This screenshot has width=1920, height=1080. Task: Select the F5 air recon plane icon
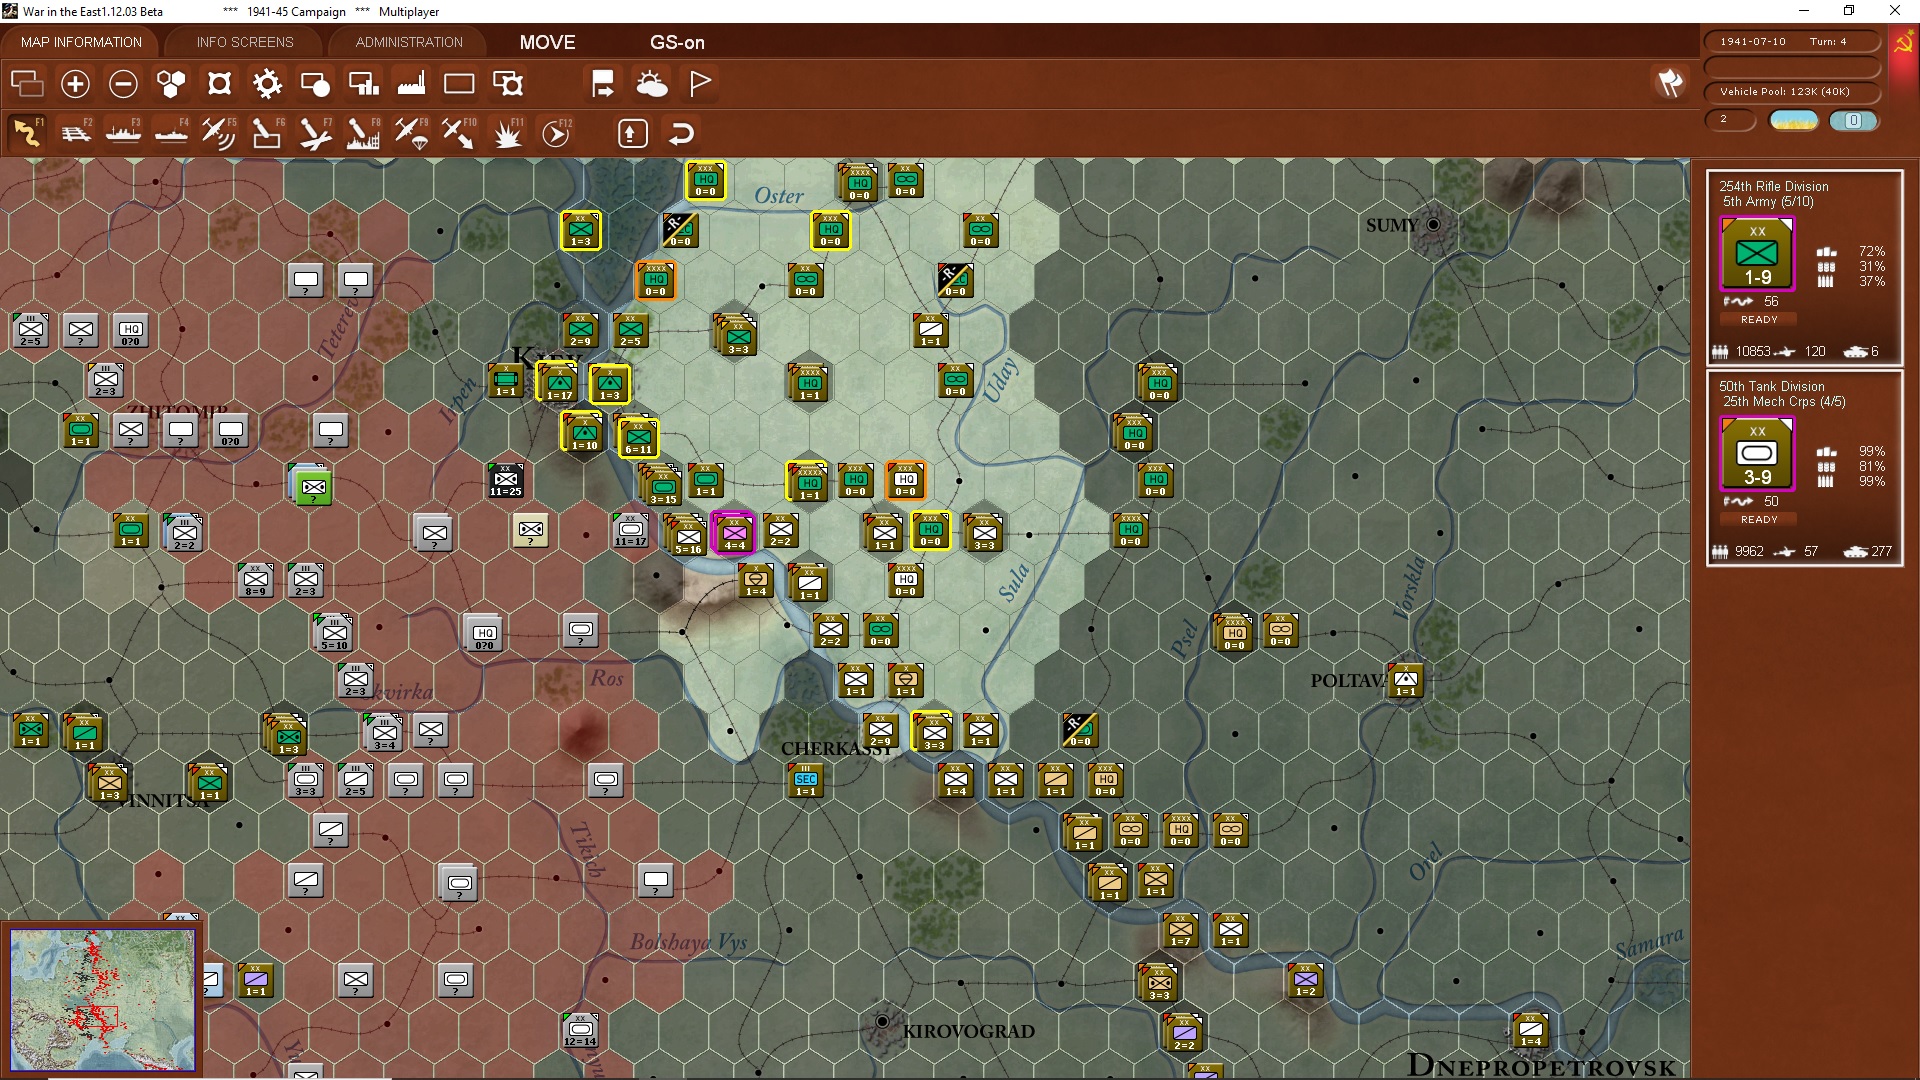coord(219,133)
